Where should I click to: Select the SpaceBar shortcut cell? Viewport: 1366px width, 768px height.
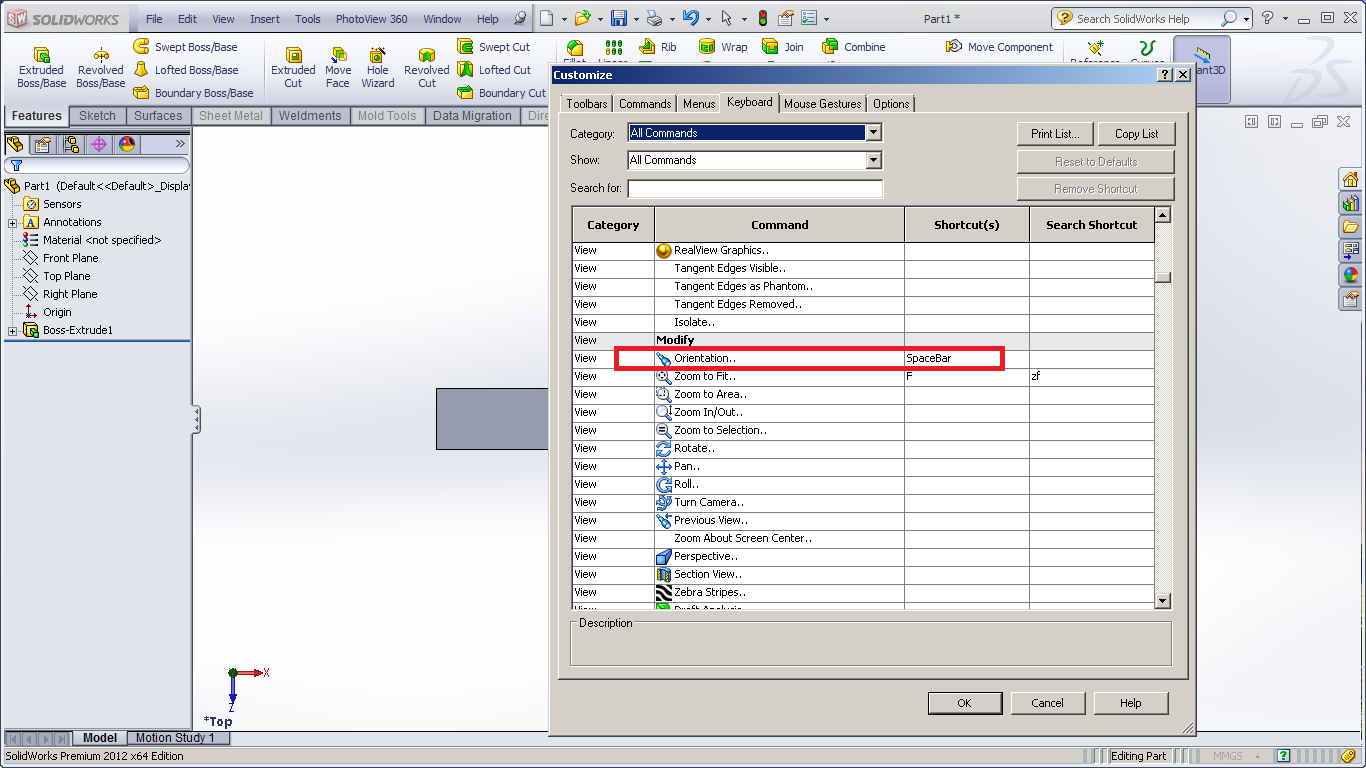pos(967,358)
